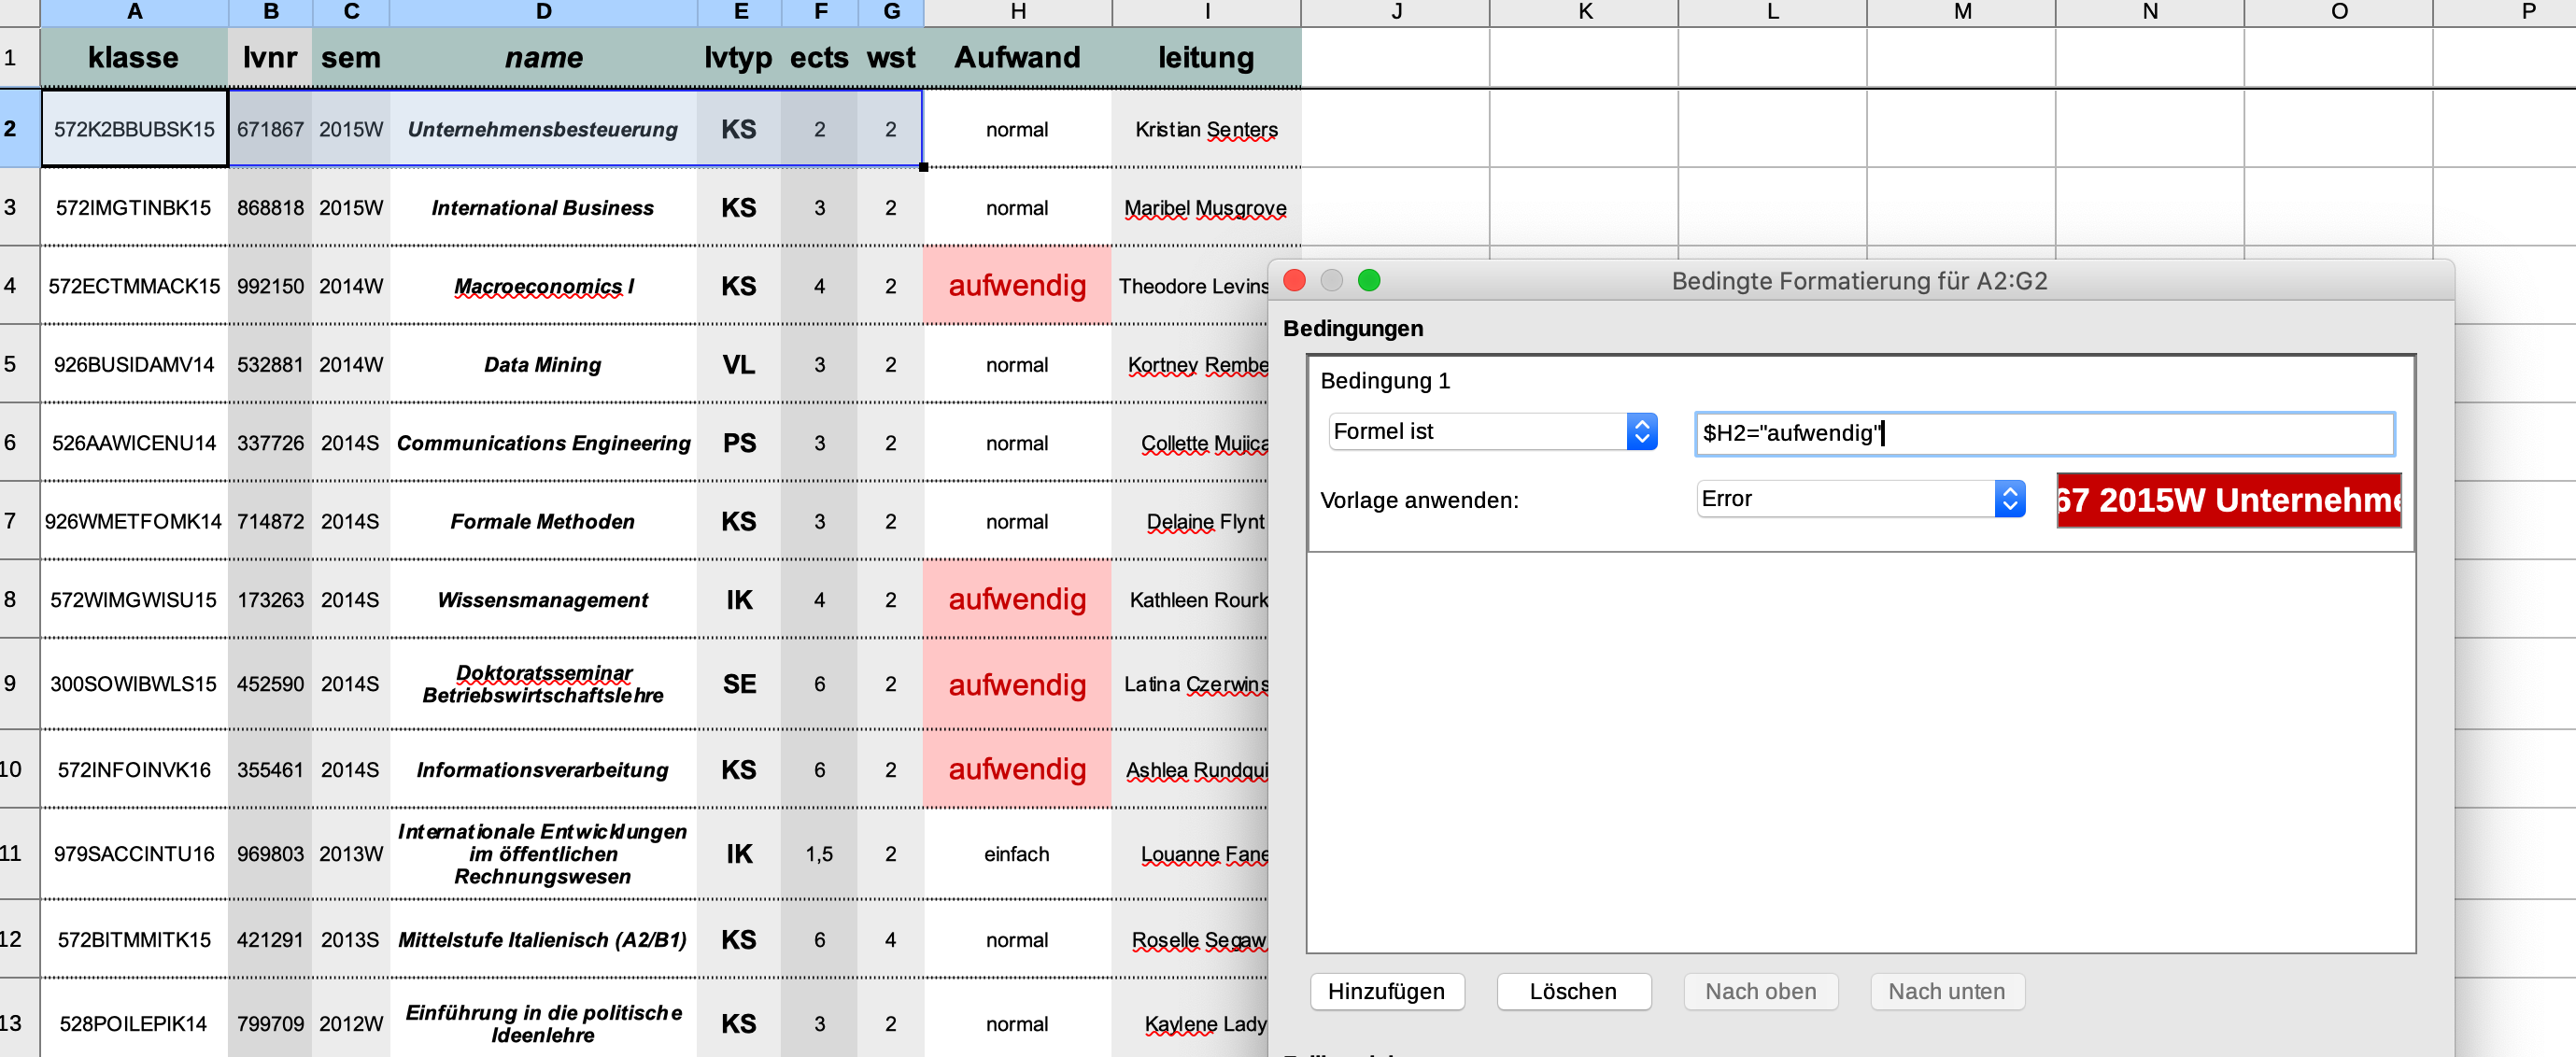Click the 'klasse' header cell

(134, 57)
